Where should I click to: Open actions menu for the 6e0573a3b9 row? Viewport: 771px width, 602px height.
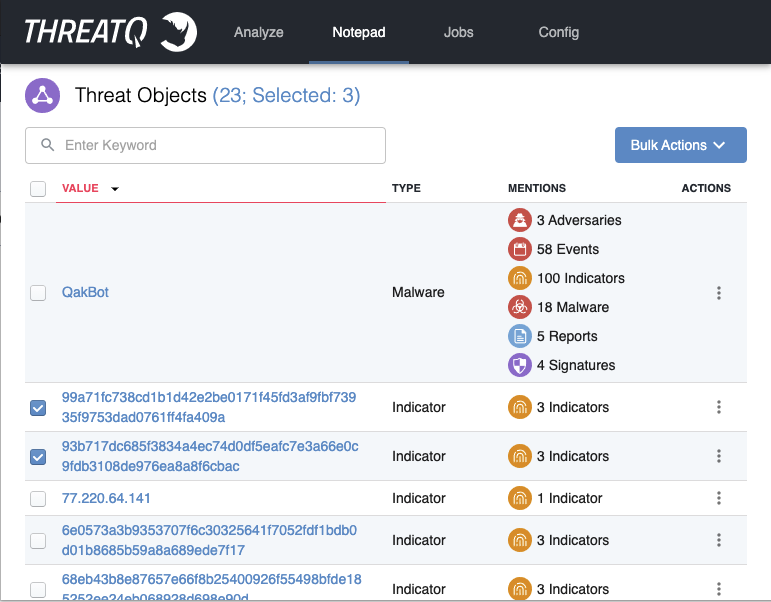click(x=719, y=540)
